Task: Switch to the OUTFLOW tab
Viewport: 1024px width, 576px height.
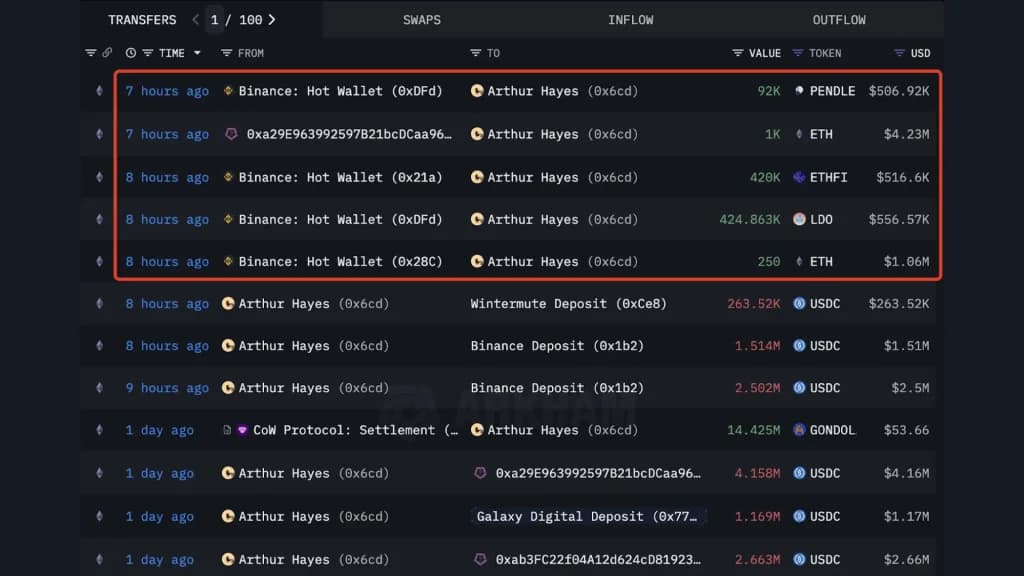Action: 839,20
